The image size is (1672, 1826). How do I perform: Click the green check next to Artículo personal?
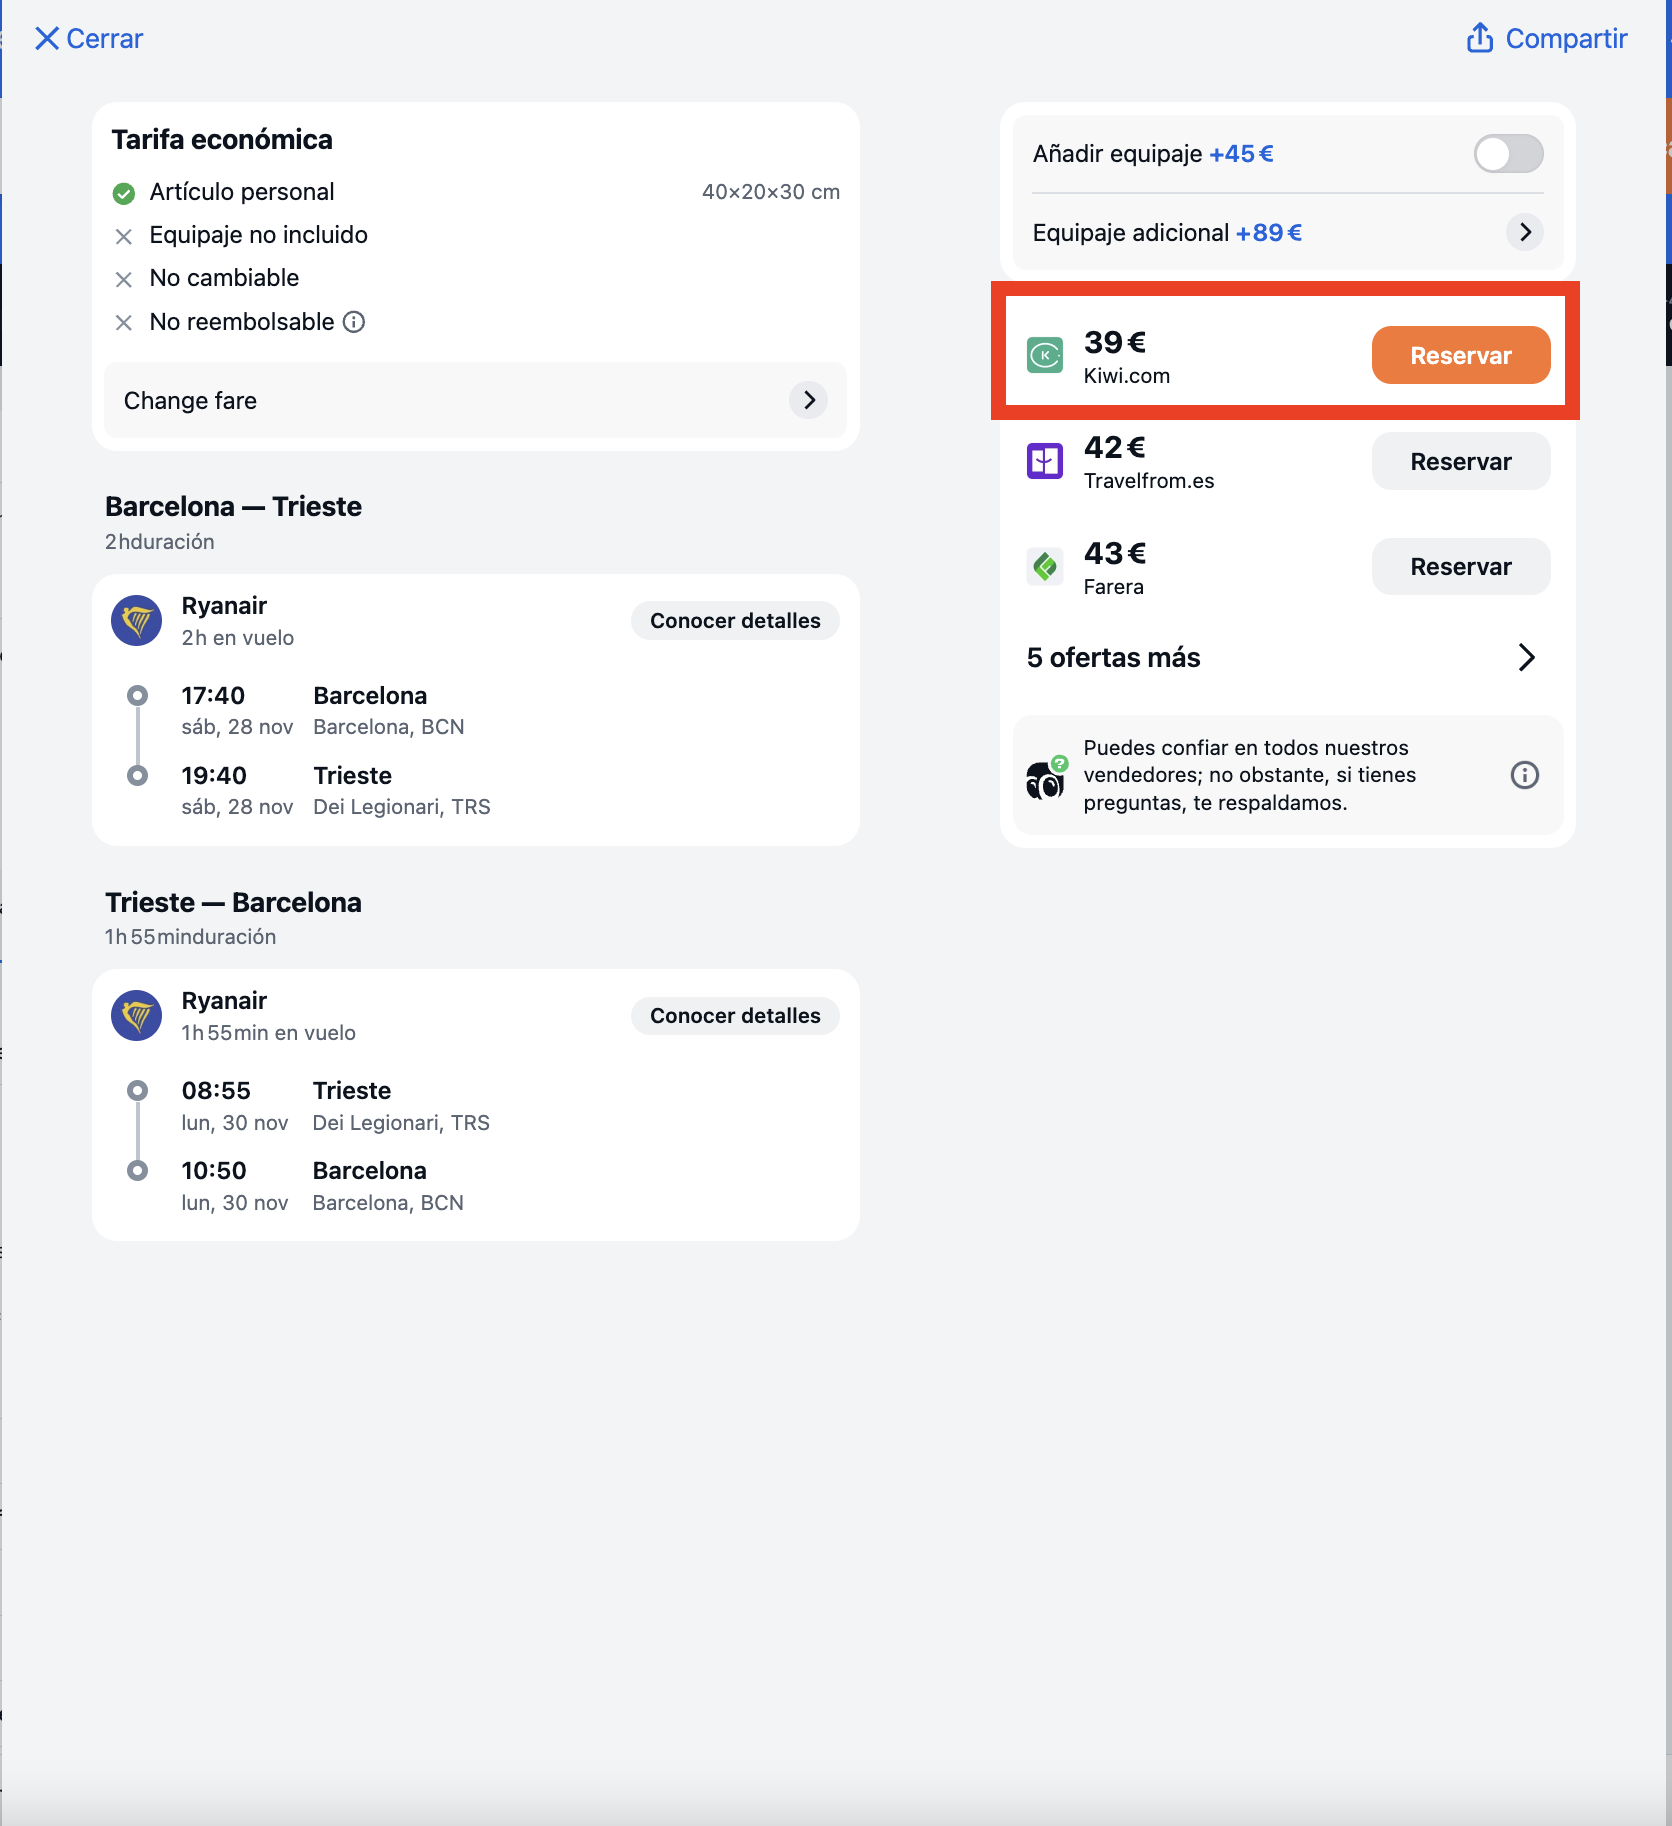pos(124,193)
